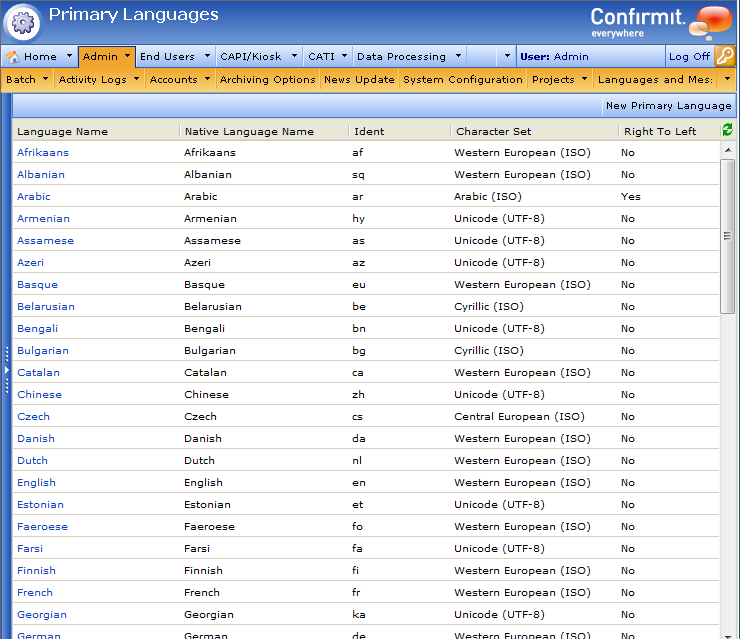This screenshot has height=639, width=740.
Task: Click the 'Yes' value in Arabic row
Action: 631,196
